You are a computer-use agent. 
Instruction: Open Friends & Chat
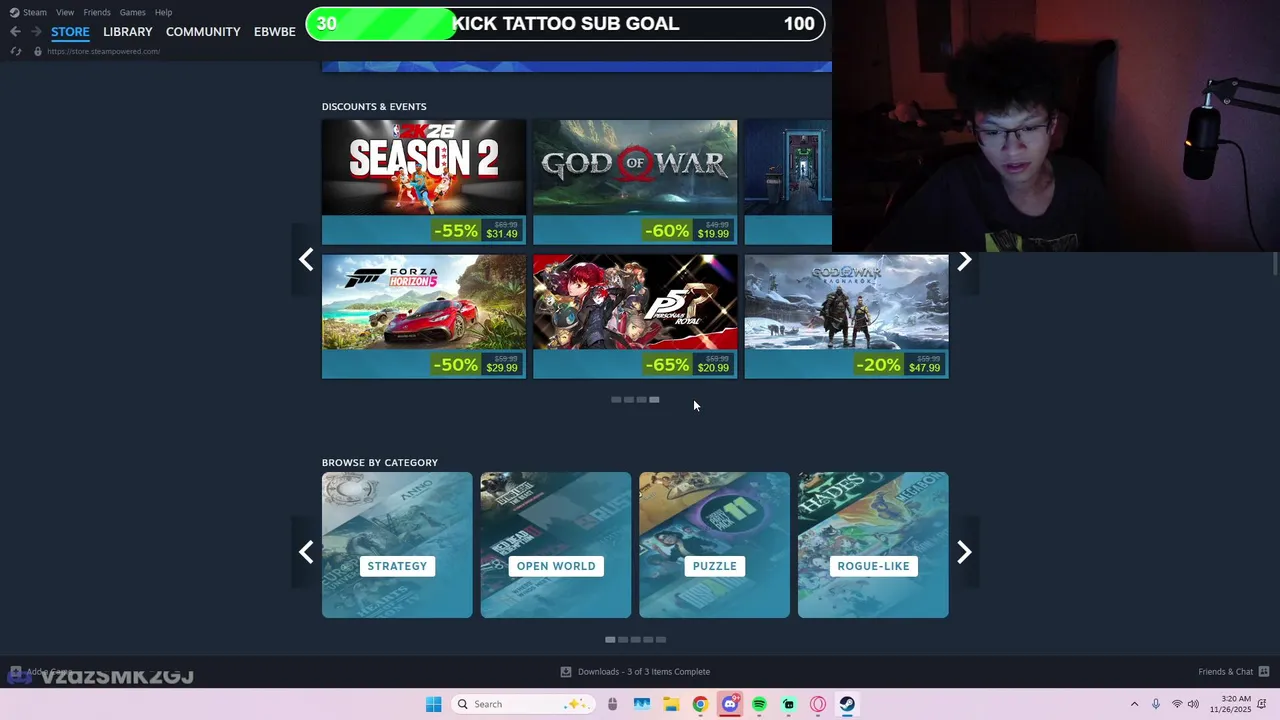[x=1226, y=672]
